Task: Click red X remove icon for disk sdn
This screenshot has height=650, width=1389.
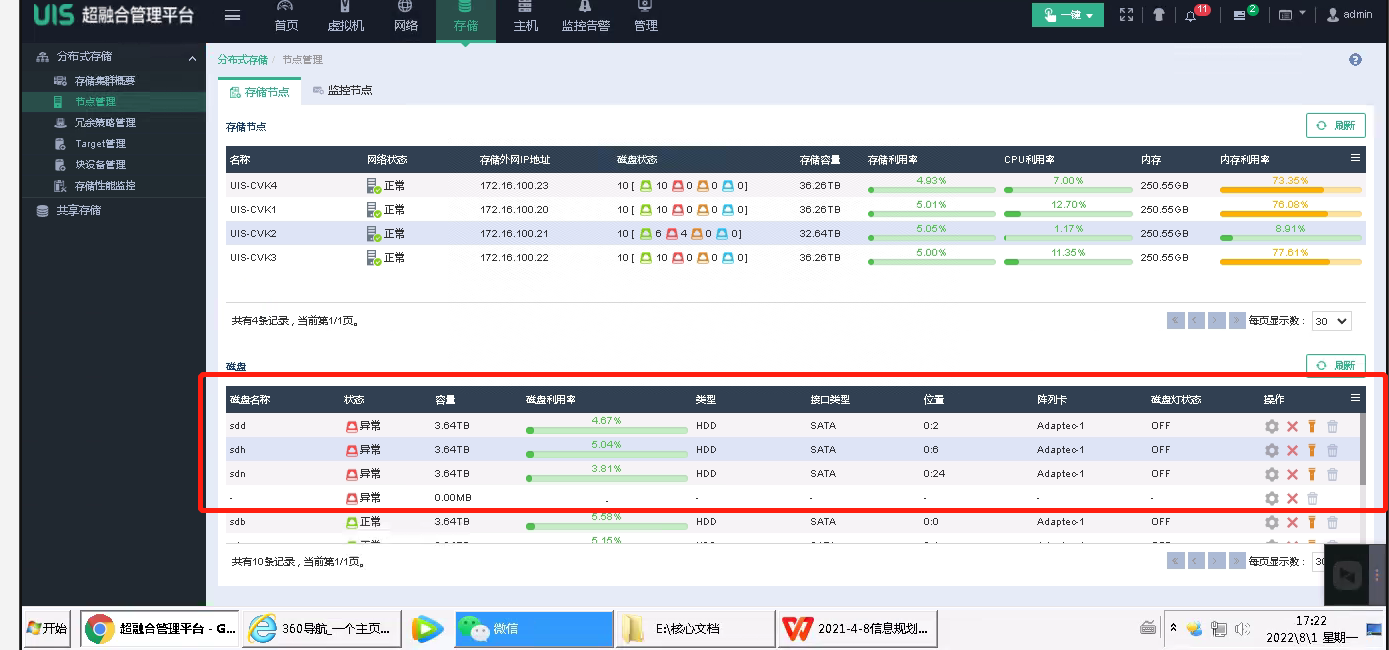Action: 1292,474
